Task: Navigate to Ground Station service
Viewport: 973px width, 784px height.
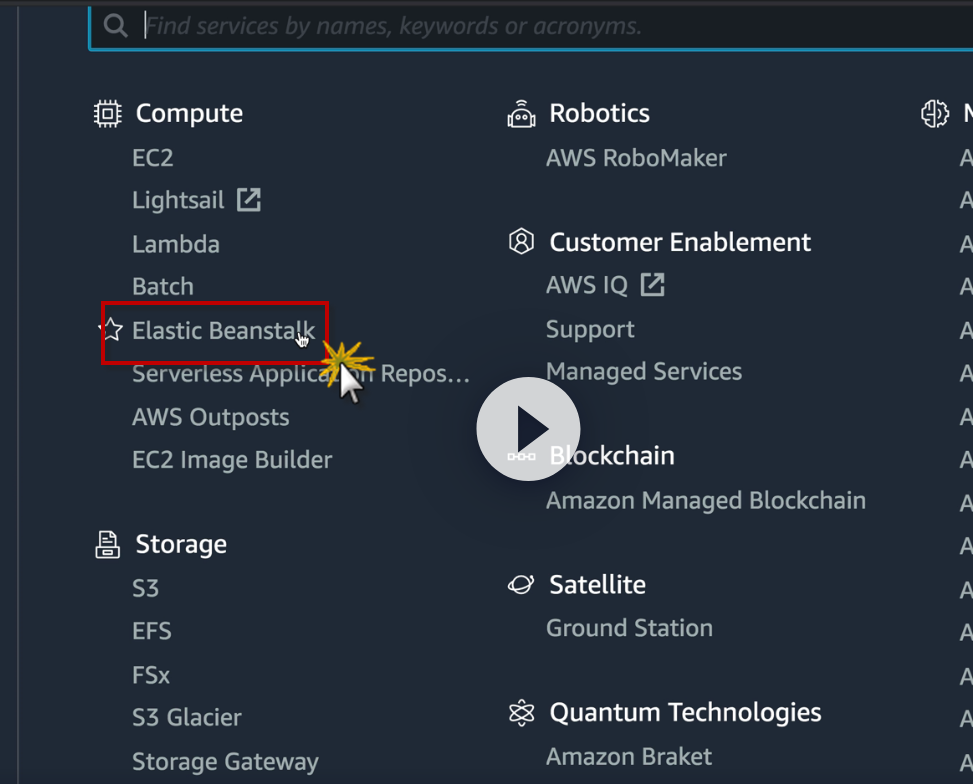Action: coord(629,628)
